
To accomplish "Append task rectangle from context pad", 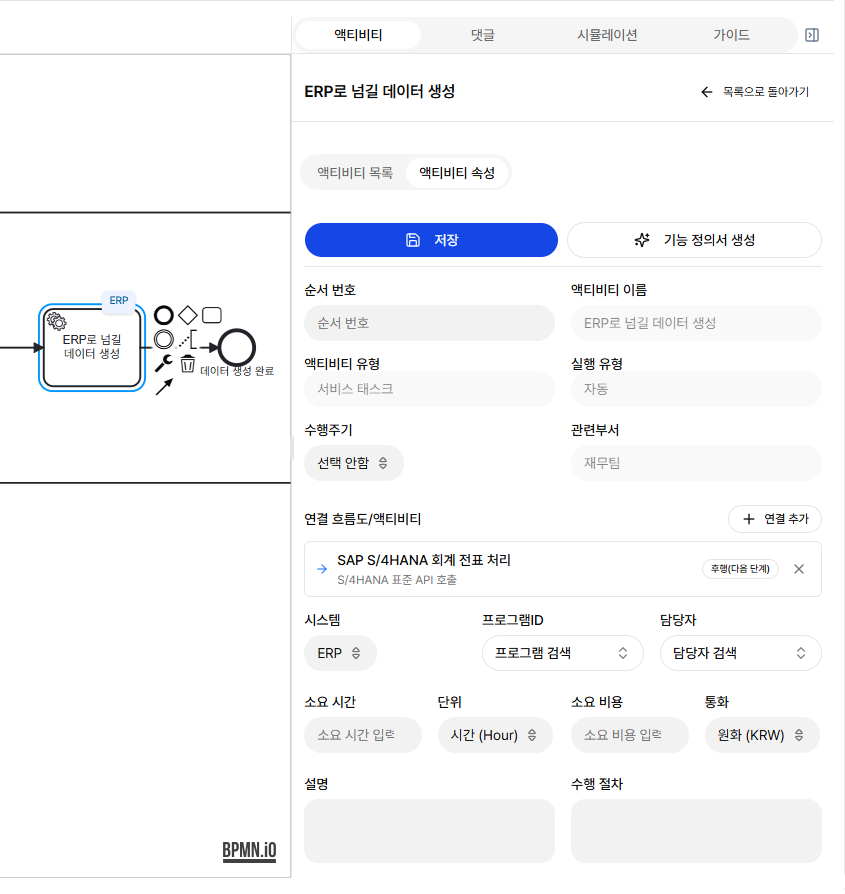I will [212, 315].
